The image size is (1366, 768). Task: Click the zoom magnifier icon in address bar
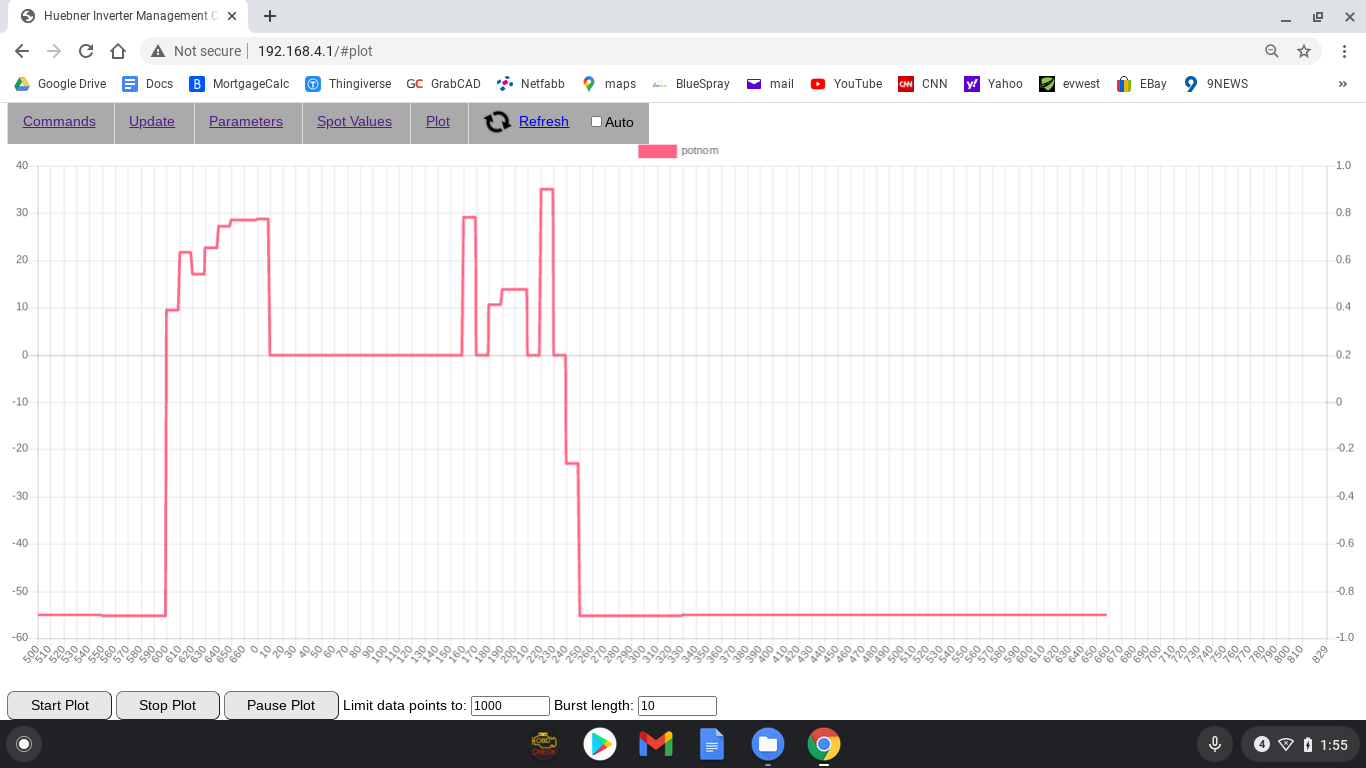1272,51
